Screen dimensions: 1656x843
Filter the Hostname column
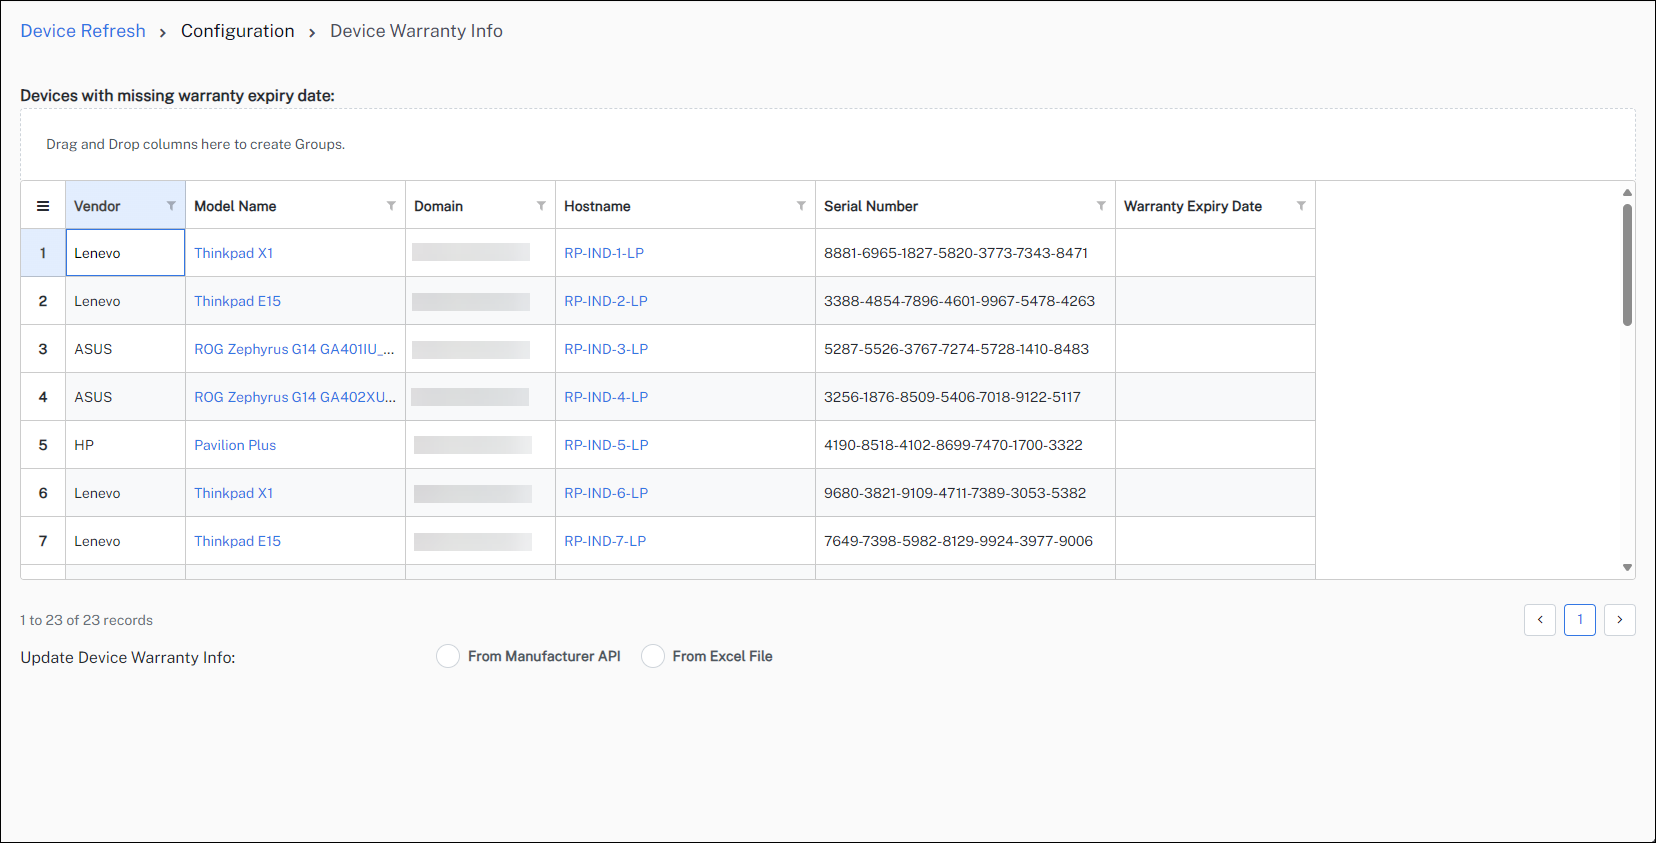point(801,206)
